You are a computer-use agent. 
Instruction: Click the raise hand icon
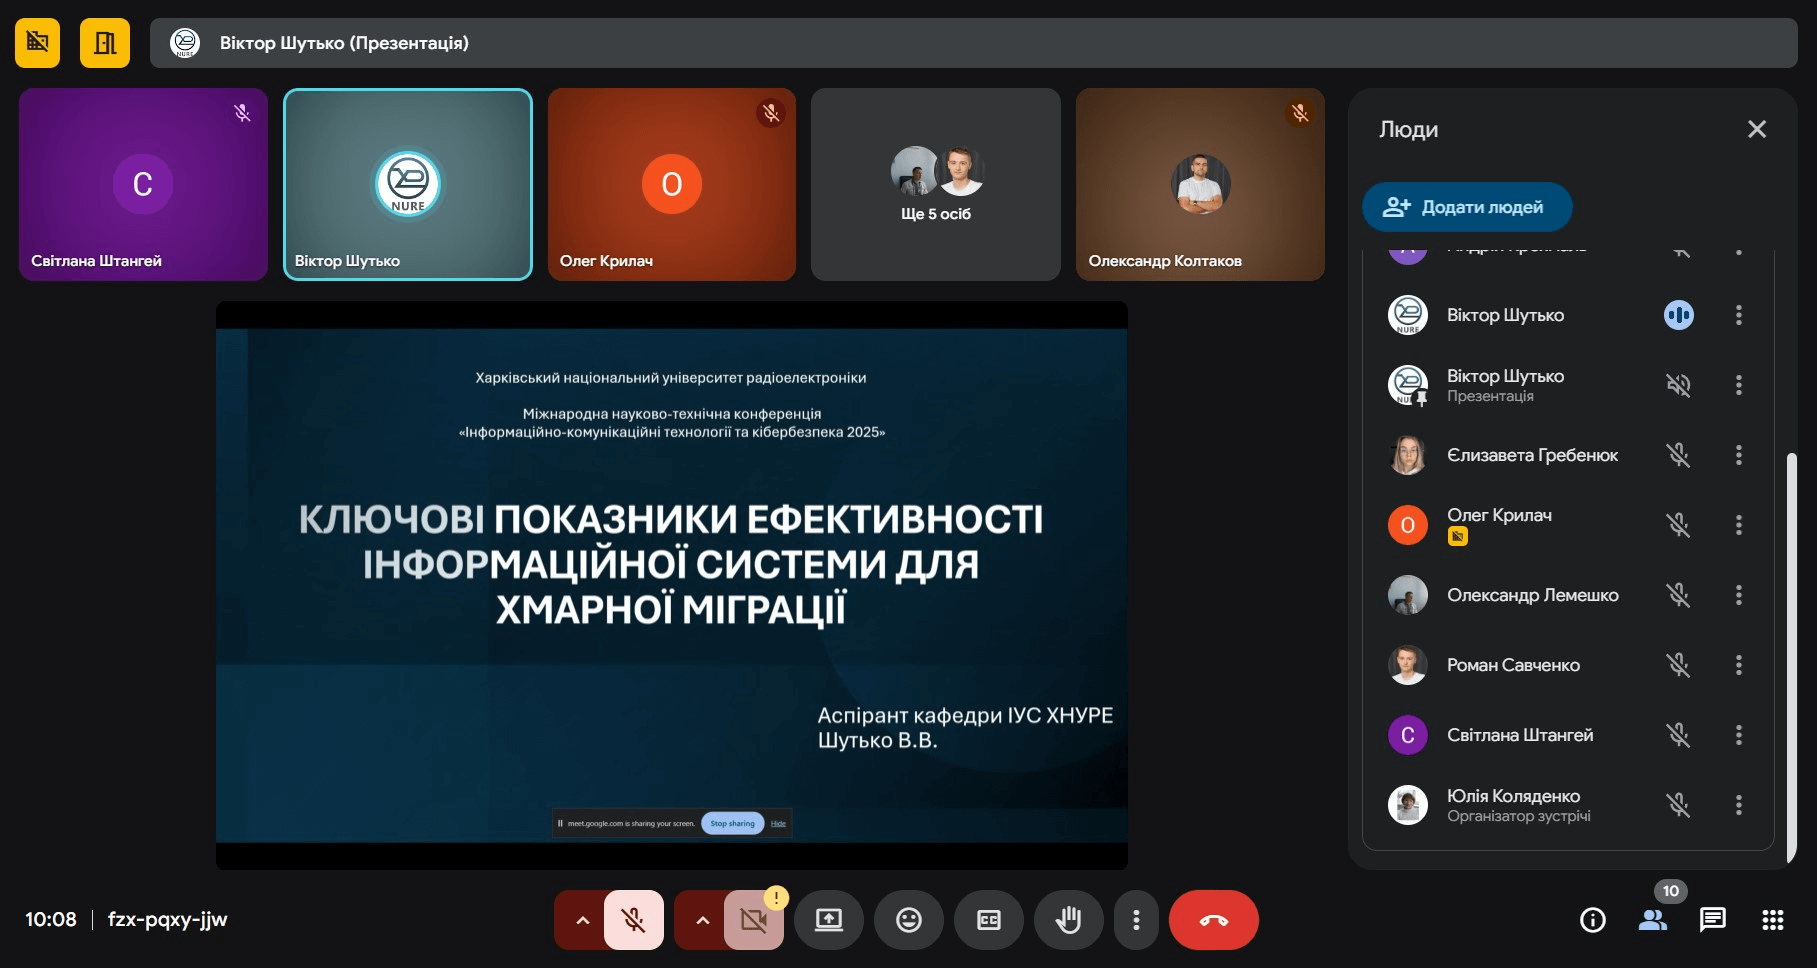[x=1068, y=920]
